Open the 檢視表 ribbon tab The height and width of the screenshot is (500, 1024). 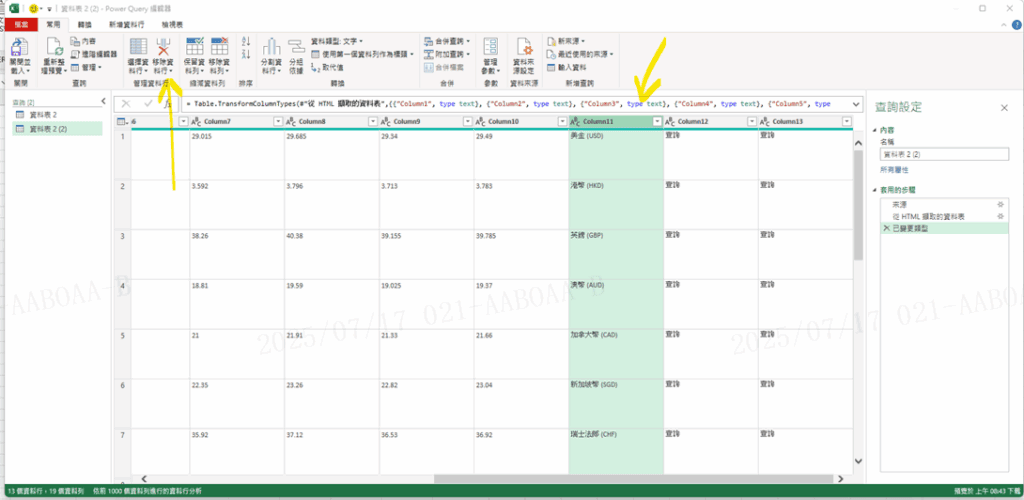pos(172,23)
